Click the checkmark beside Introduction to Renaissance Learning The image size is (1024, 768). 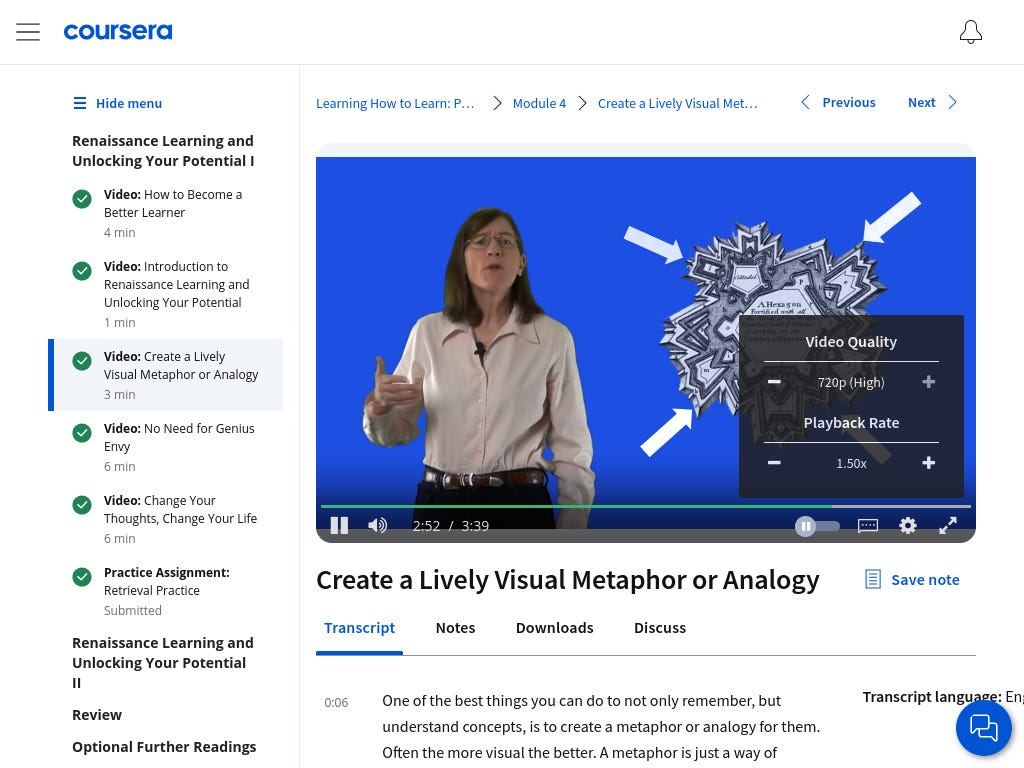[x=82, y=270]
